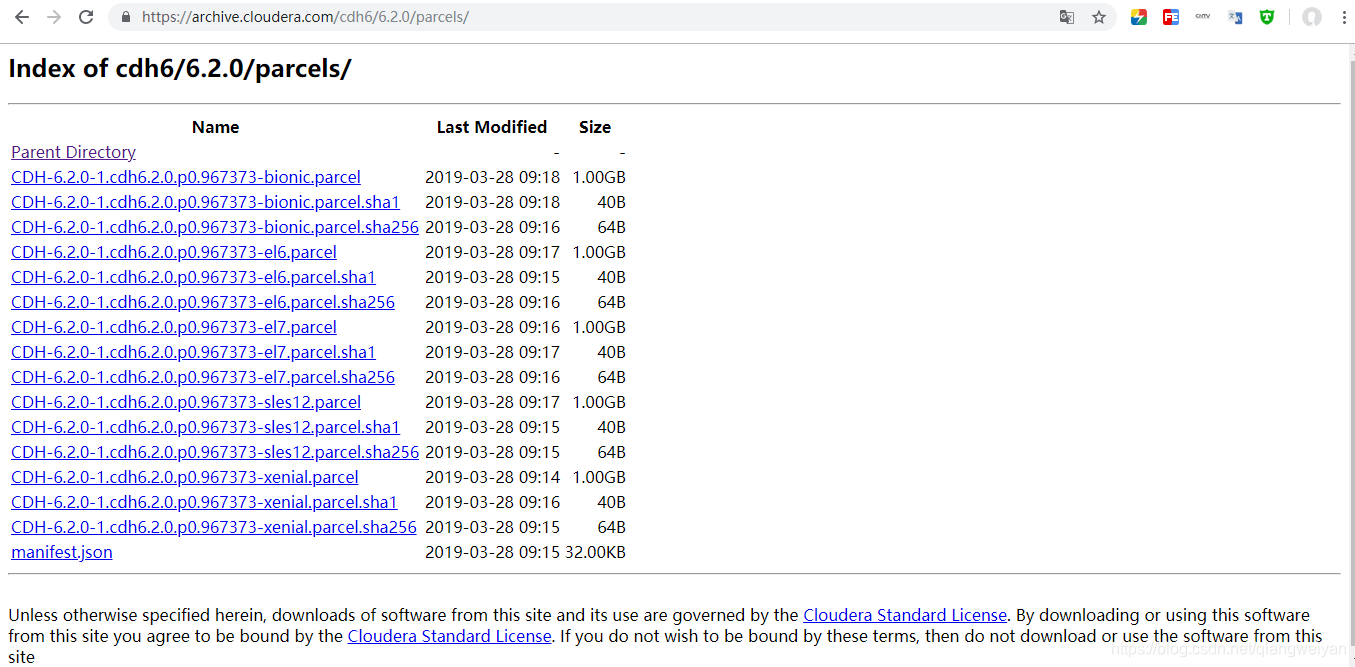Open the Google Translate page icon
This screenshot has width=1355, height=667.
1067,17
